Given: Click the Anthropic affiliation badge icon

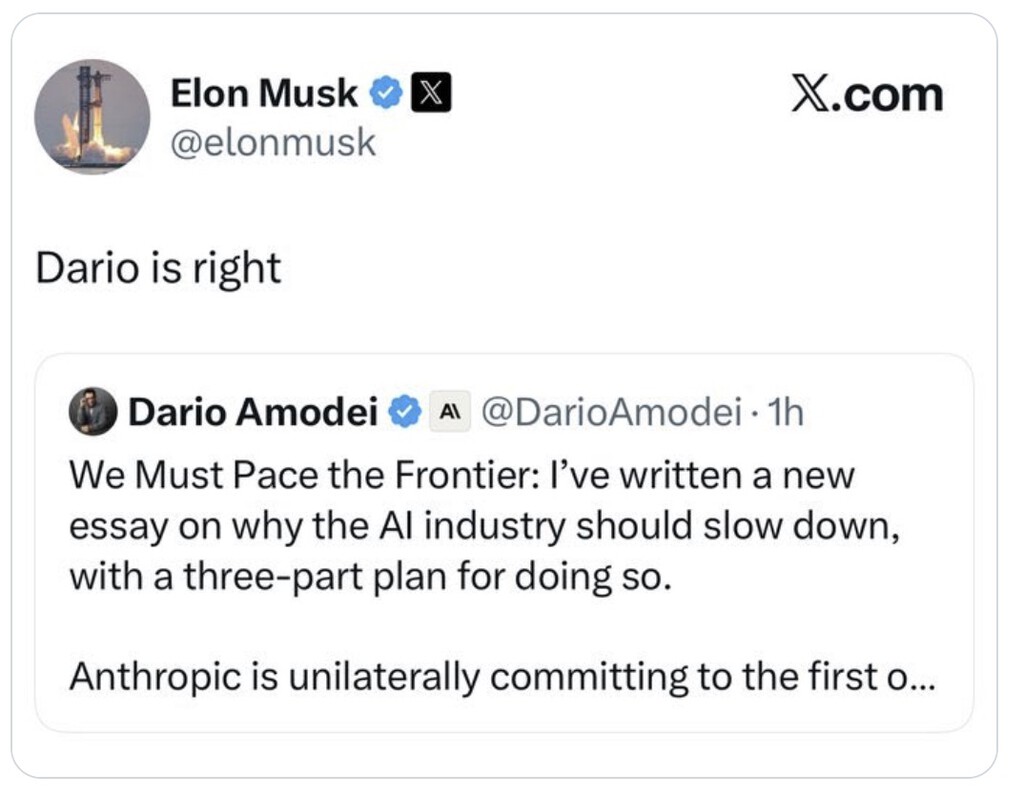Looking at the screenshot, I should [450, 412].
